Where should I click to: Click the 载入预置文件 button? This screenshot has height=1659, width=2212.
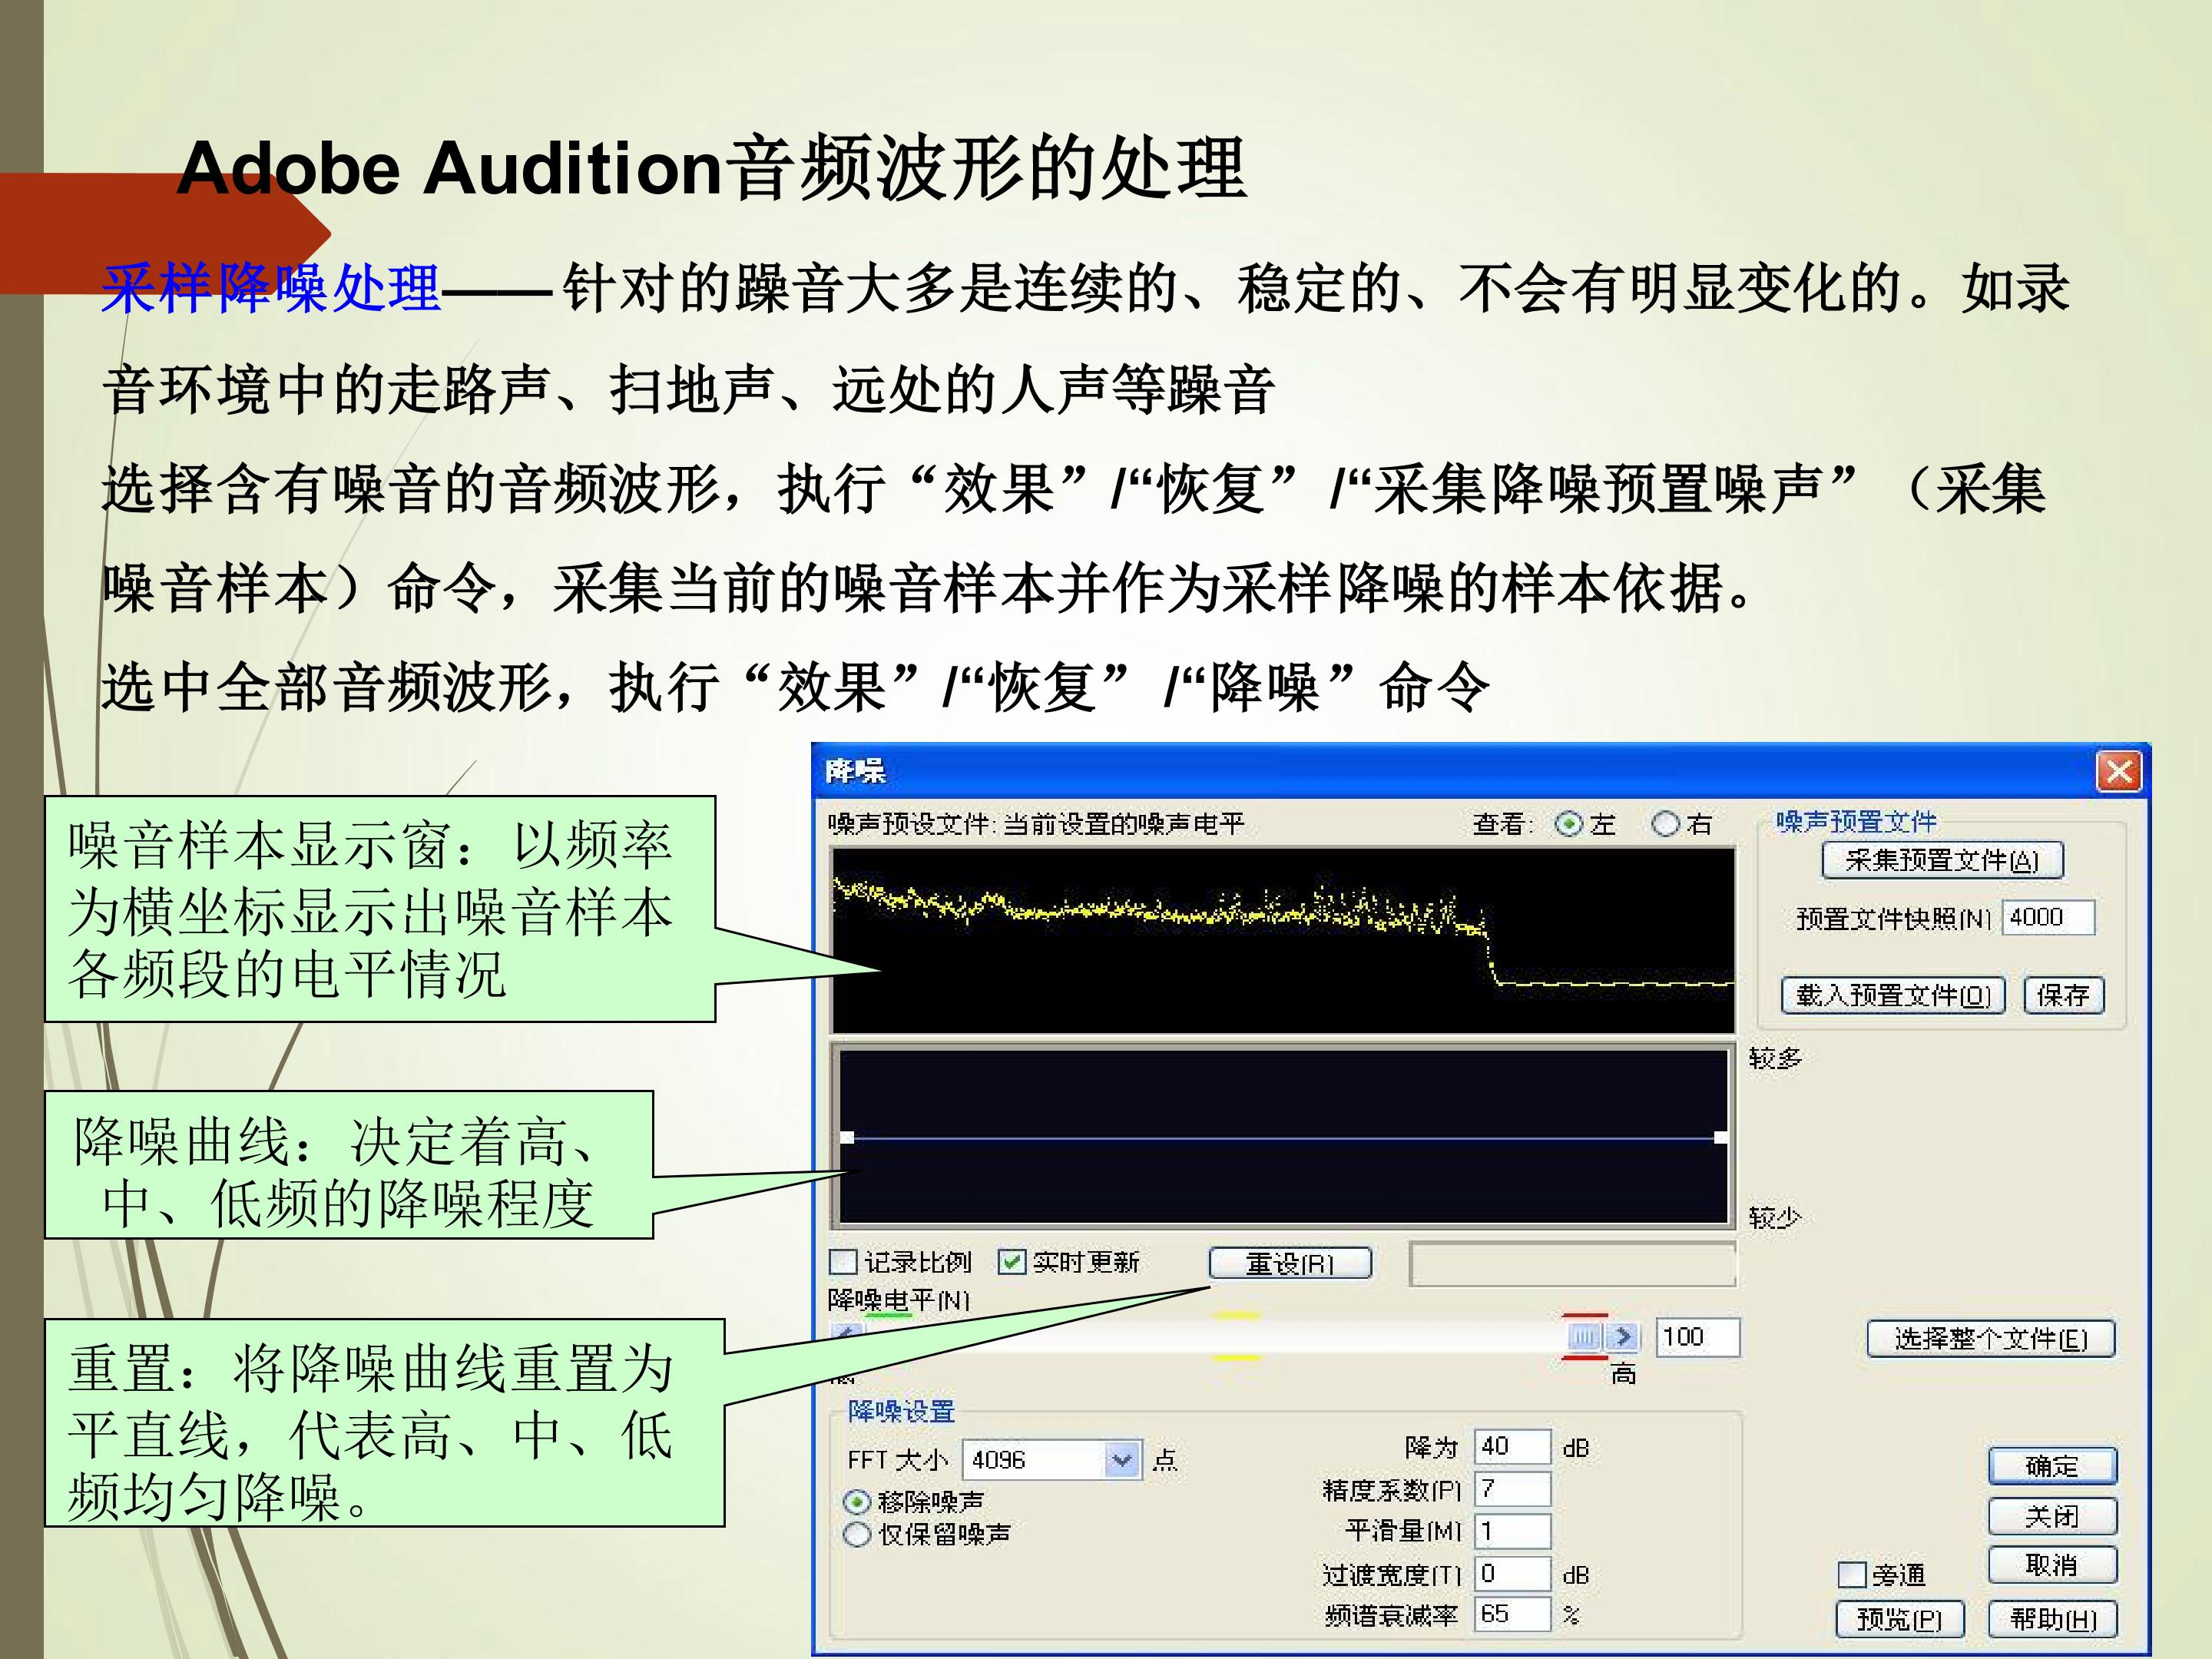(1893, 995)
